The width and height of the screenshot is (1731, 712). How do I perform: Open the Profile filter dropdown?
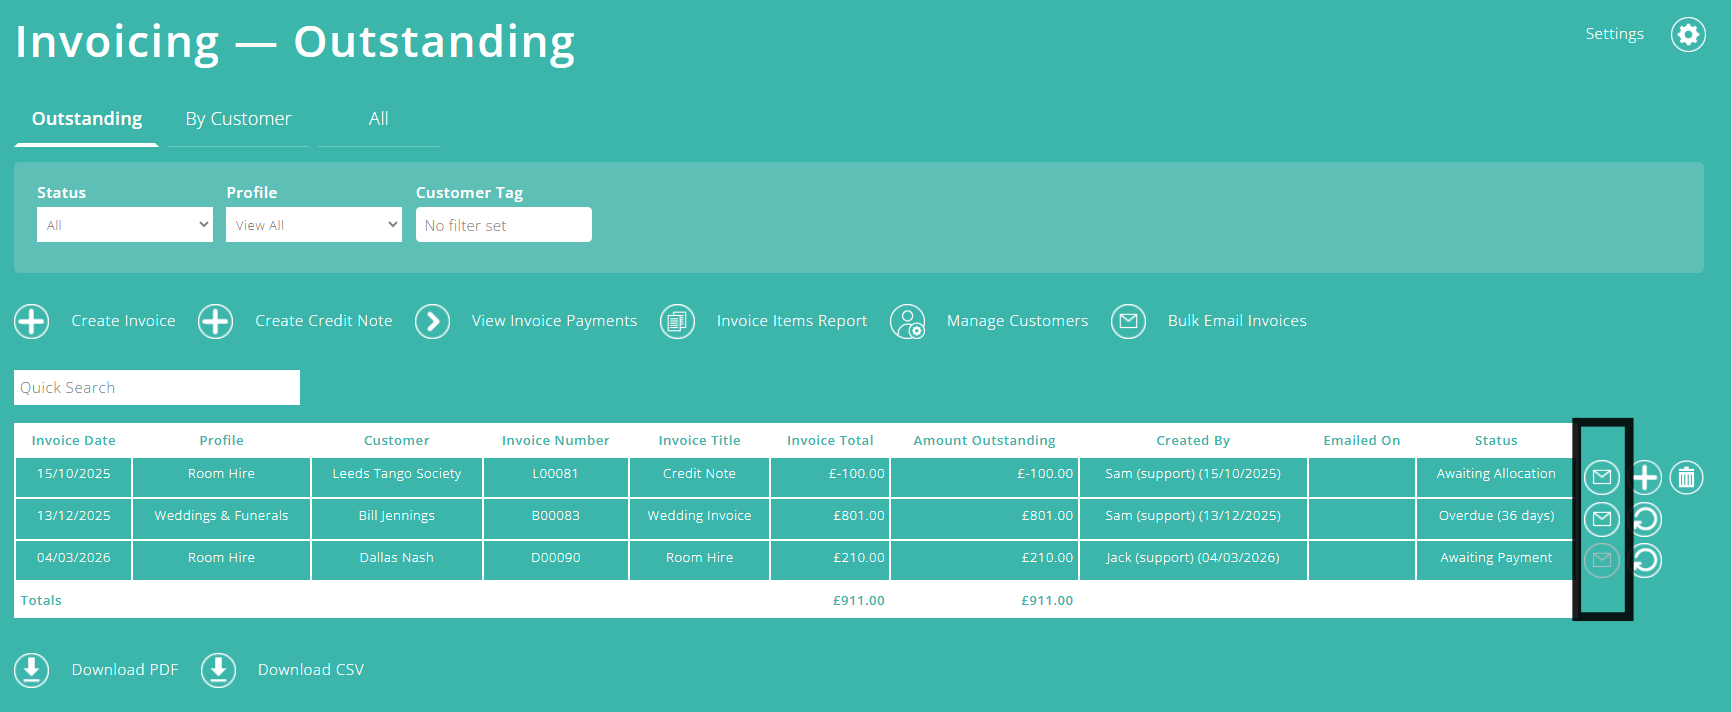[314, 225]
